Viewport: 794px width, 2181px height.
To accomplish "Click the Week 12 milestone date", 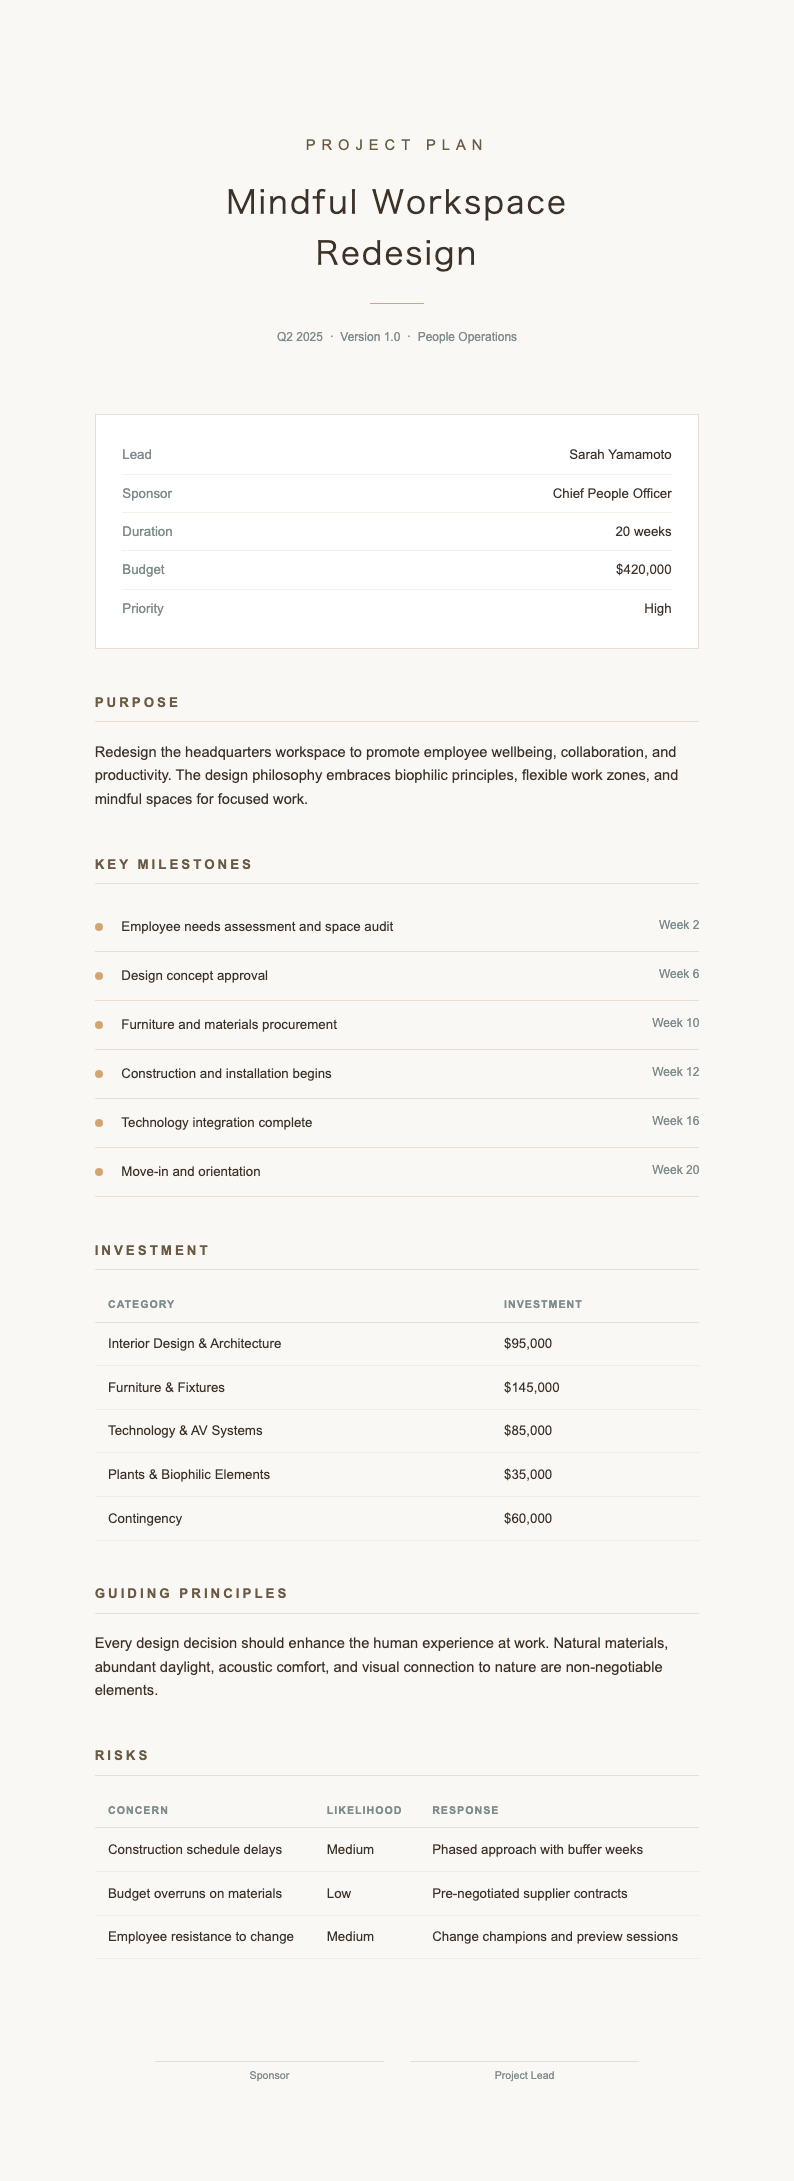I will (675, 1072).
